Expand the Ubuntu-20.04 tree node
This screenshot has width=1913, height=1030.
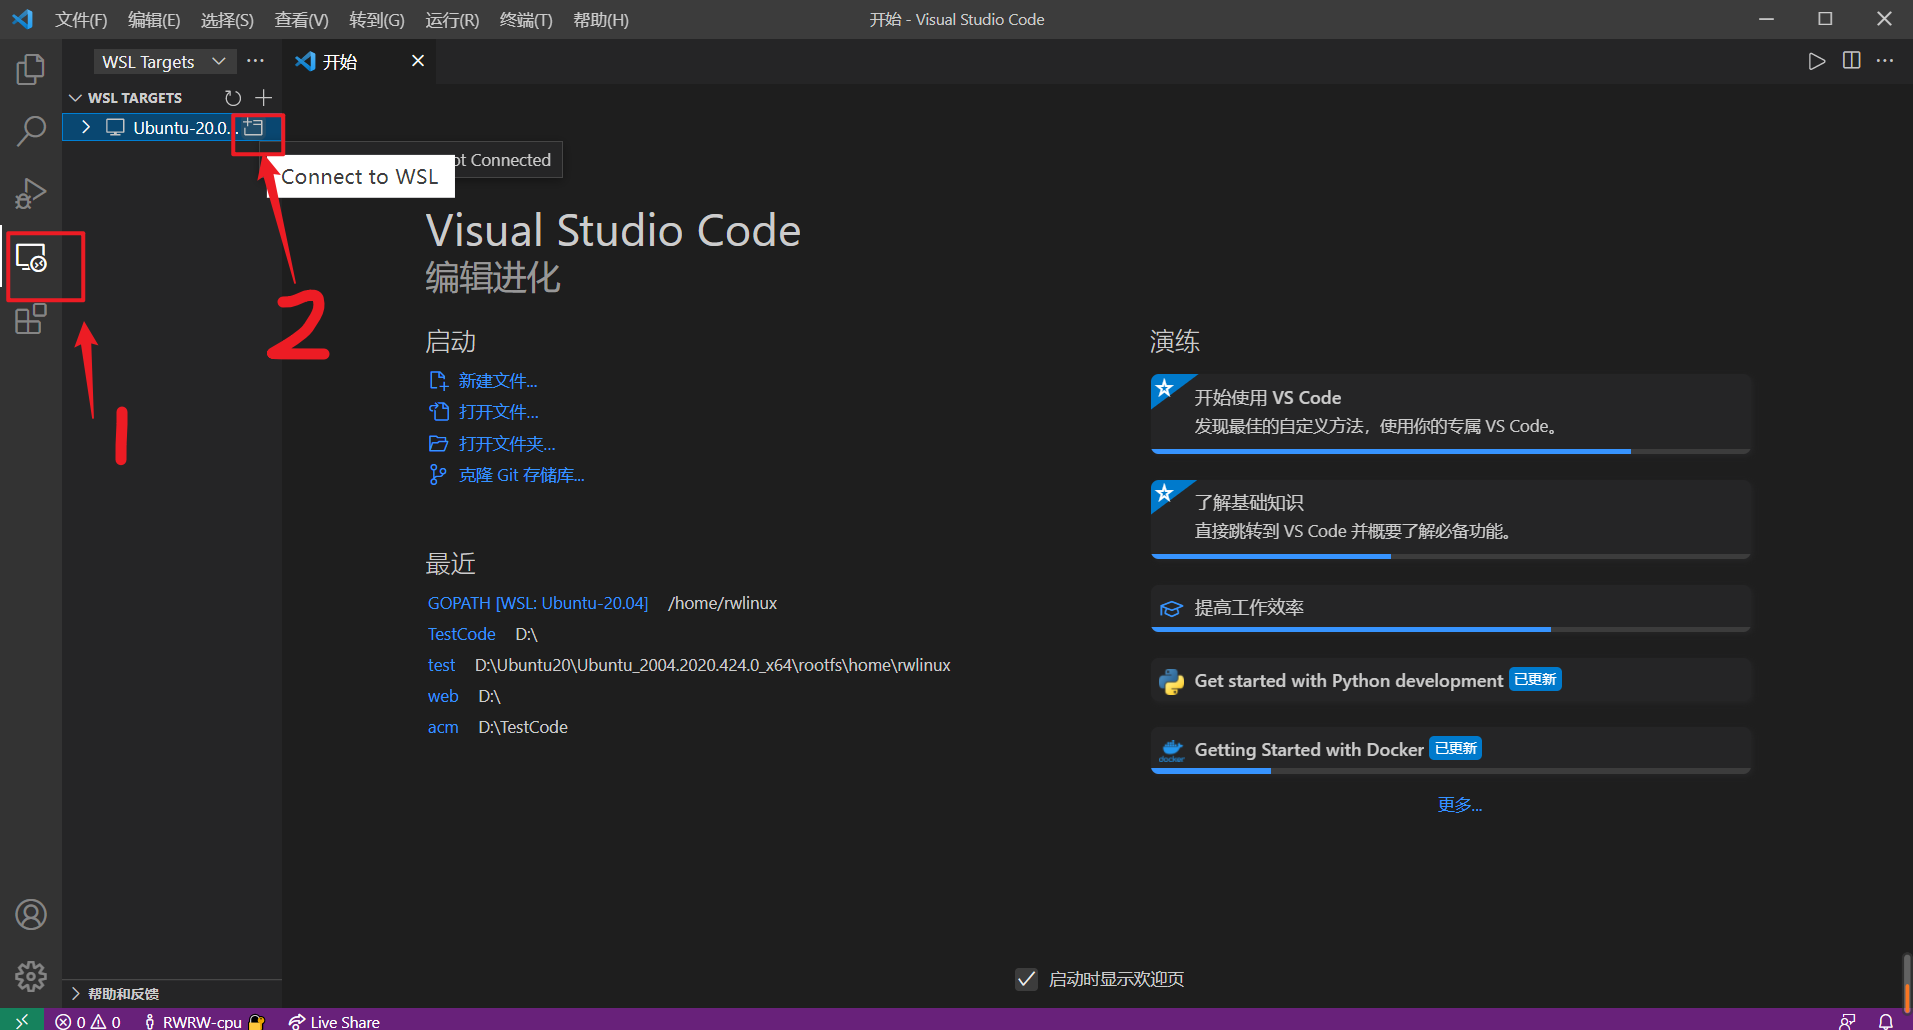pyautogui.click(x=86, y=128)
